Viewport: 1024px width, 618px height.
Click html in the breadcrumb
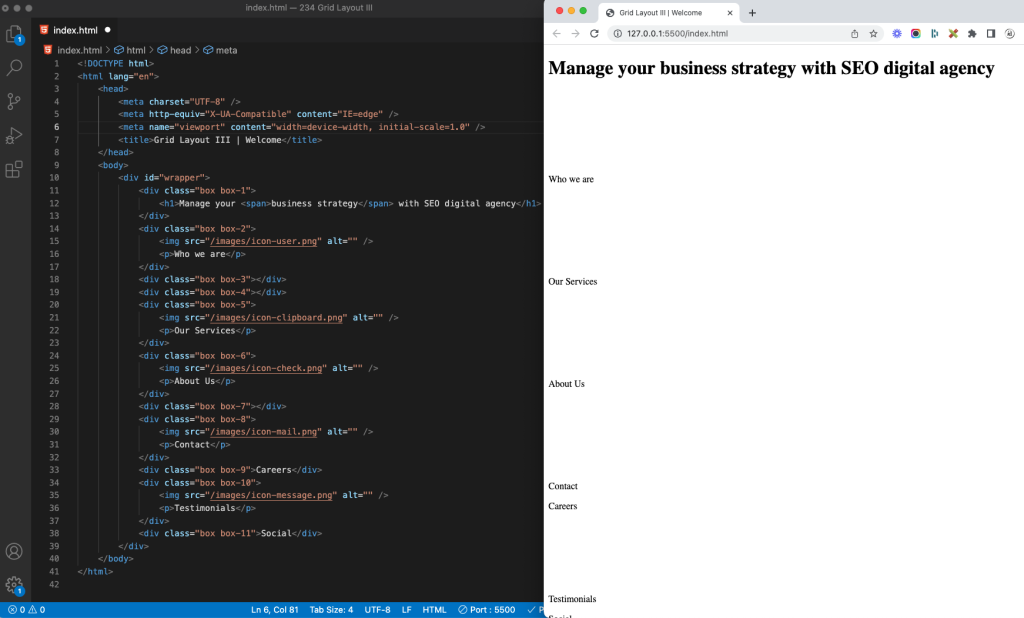pos(136,50)
